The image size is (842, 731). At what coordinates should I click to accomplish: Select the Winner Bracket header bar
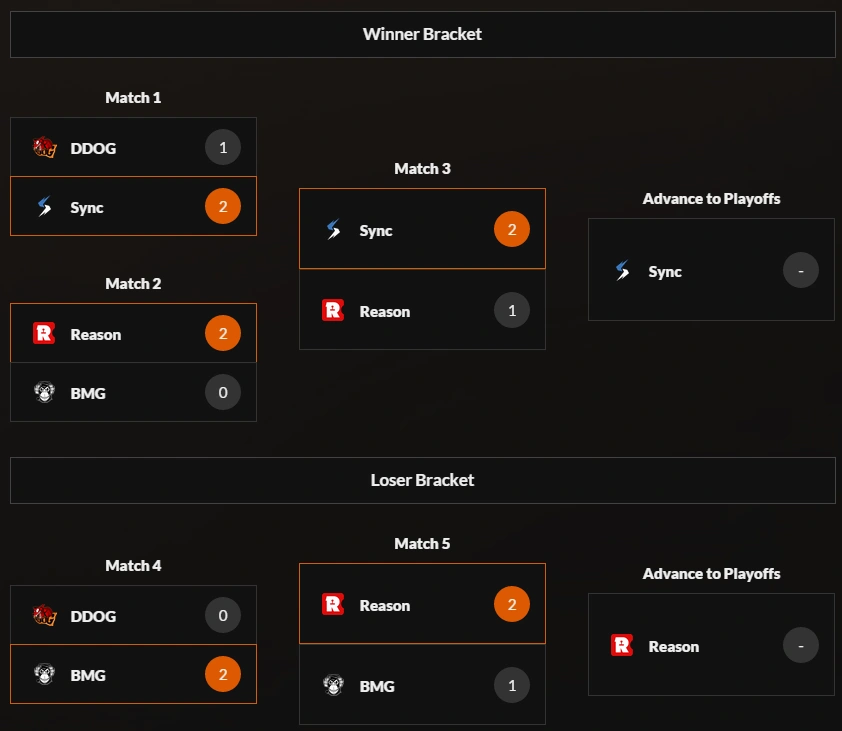coord(422,34)
